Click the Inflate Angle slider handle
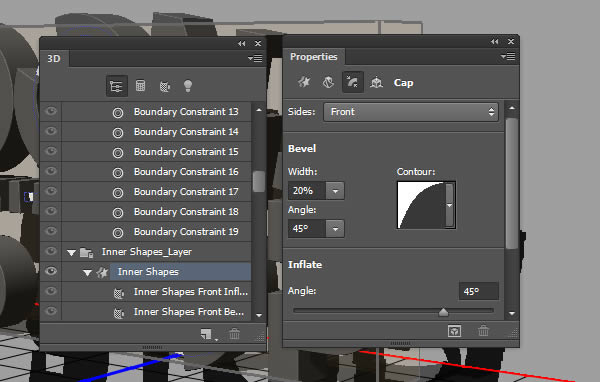The width and height of the screenshot is (600, 382). point(443,312)
